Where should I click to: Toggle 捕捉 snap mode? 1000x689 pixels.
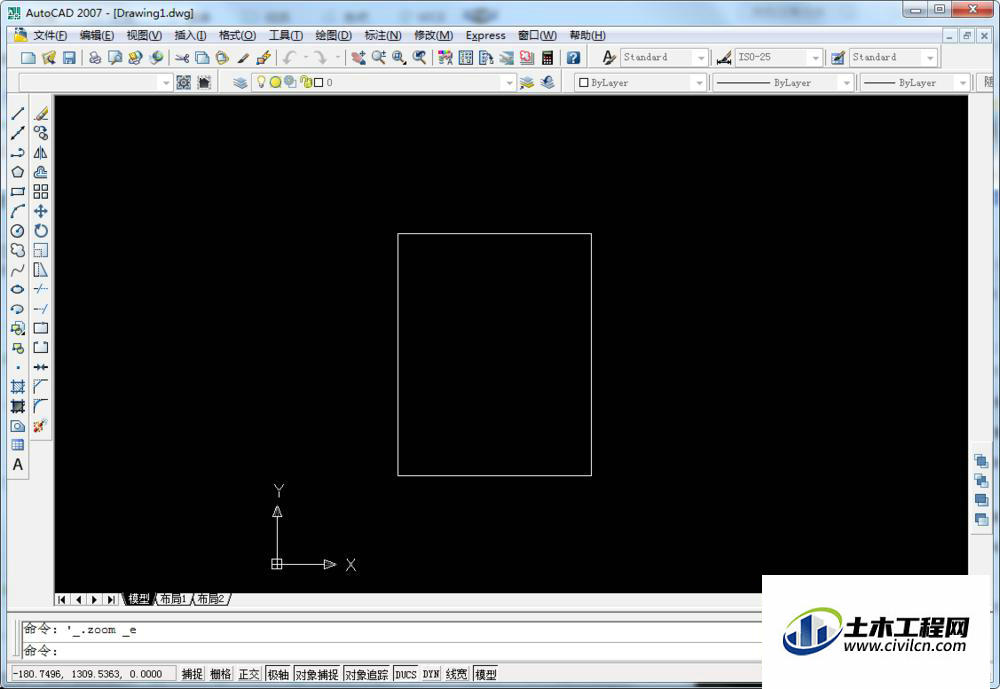pyautogui.click(x=192, y=674)
